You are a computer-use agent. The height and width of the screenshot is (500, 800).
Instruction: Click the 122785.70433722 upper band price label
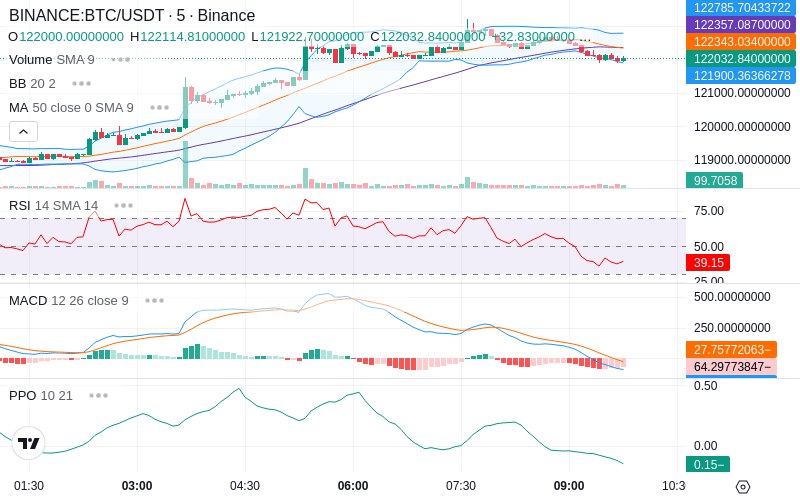click(742, 8)
